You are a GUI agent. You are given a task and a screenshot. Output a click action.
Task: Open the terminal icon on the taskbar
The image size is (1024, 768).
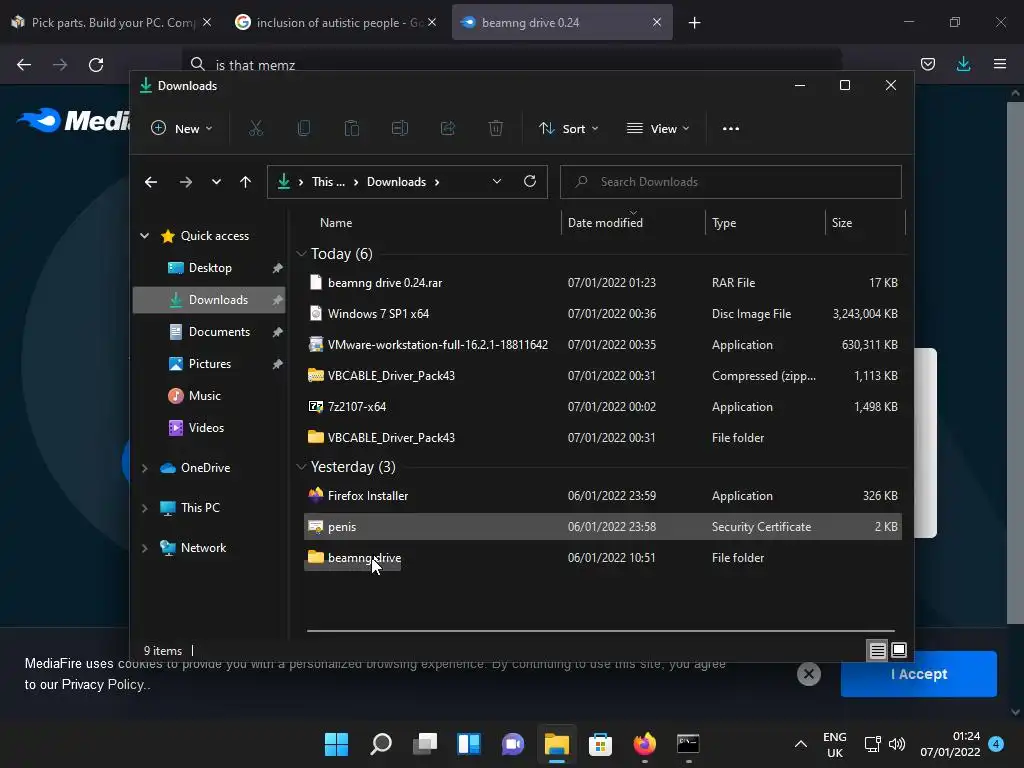(688, 744)
